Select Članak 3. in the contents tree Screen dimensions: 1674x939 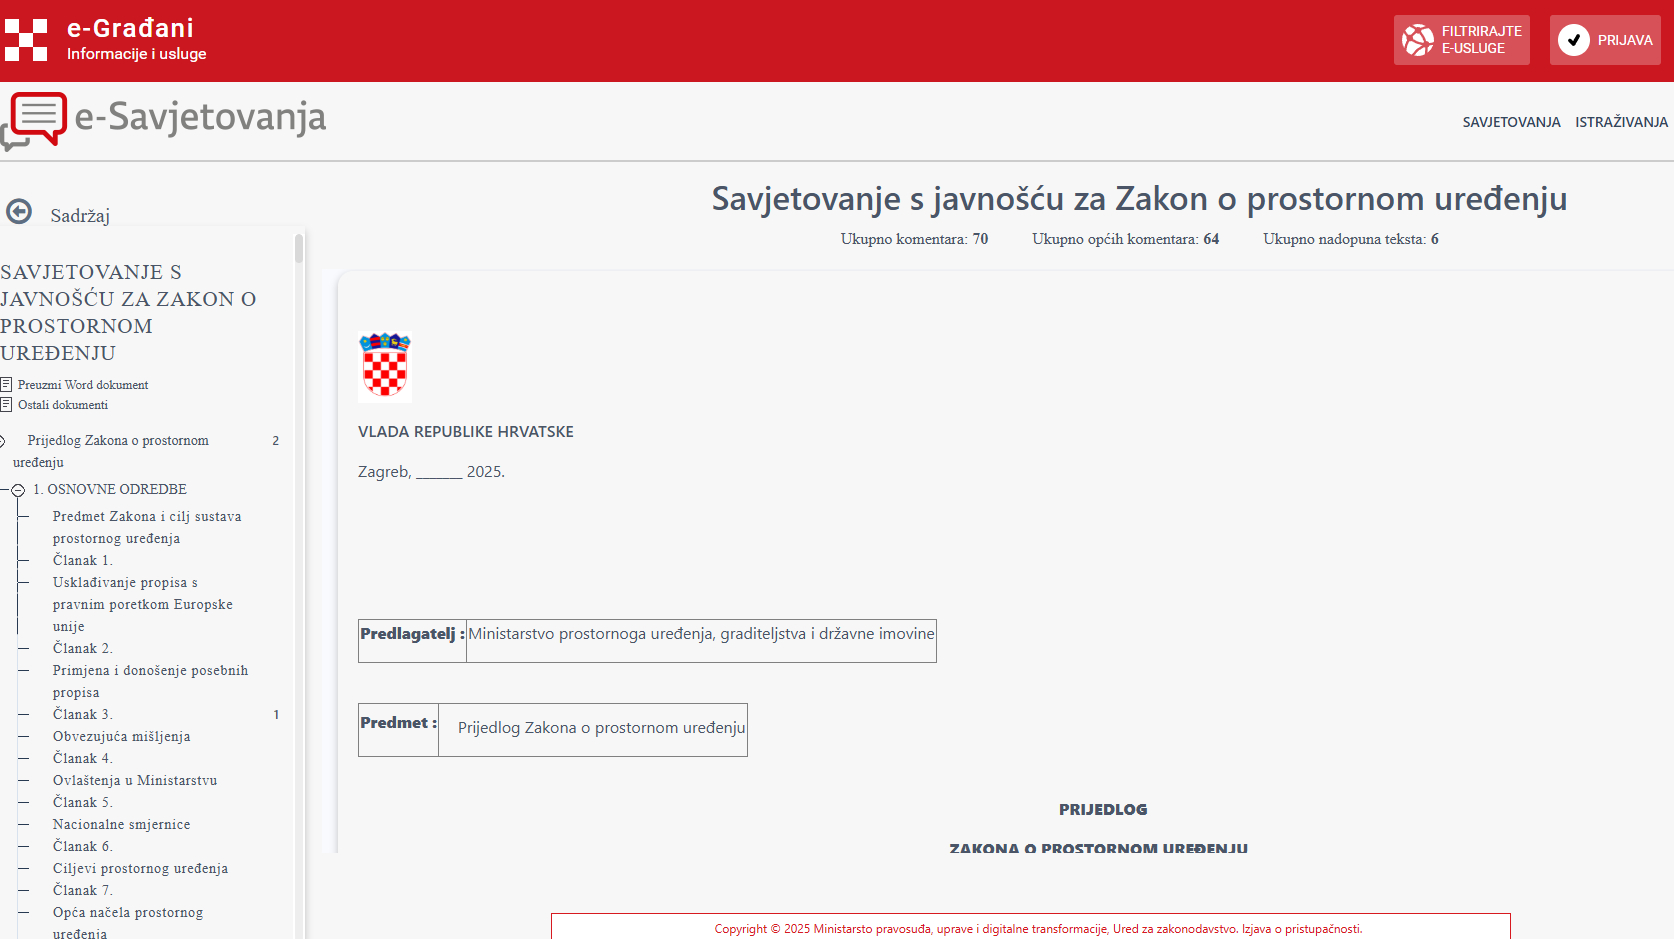(83, 714)
